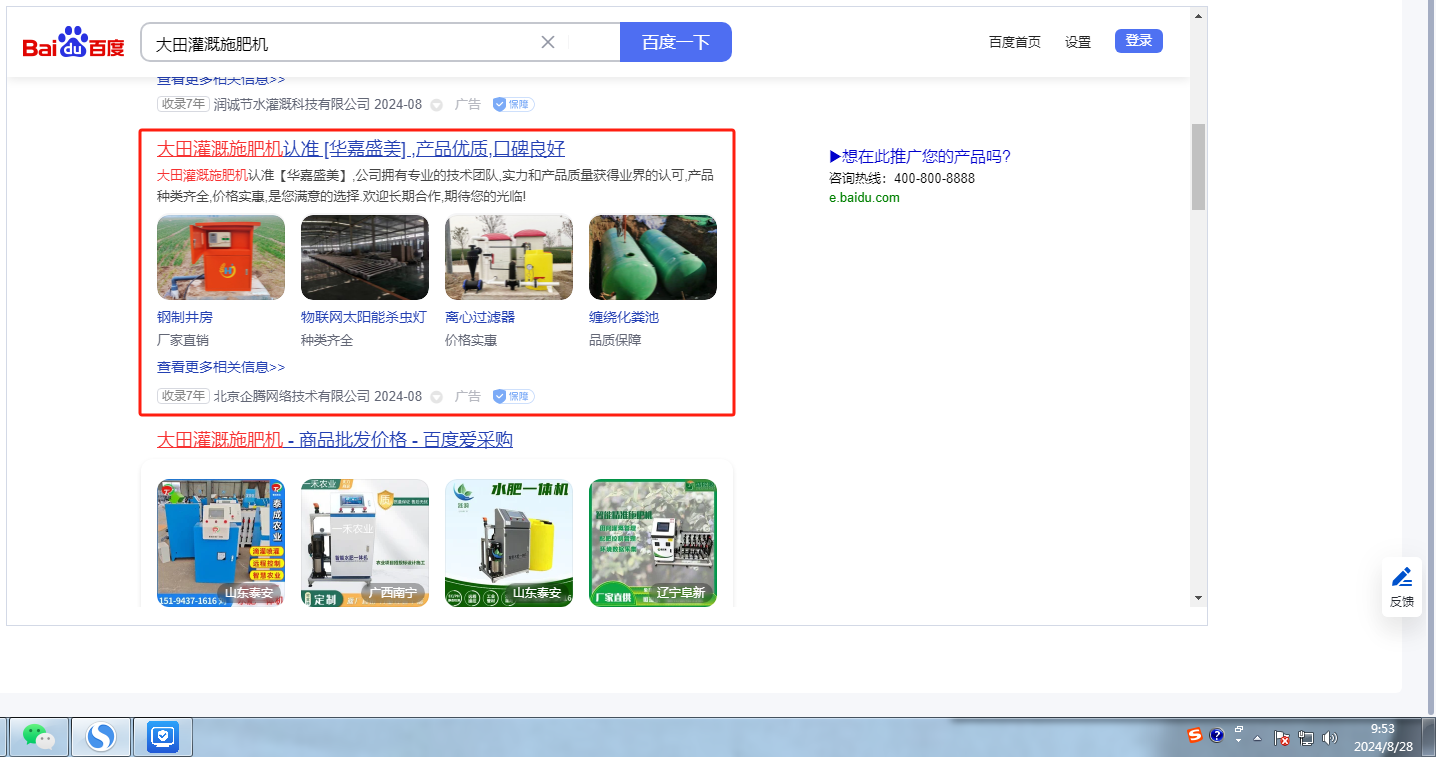Click the 保障 shield badge in 润诚节水灌溉 row
The height and width of the screenshot is (757, 1436).
[x=513, y=104]
